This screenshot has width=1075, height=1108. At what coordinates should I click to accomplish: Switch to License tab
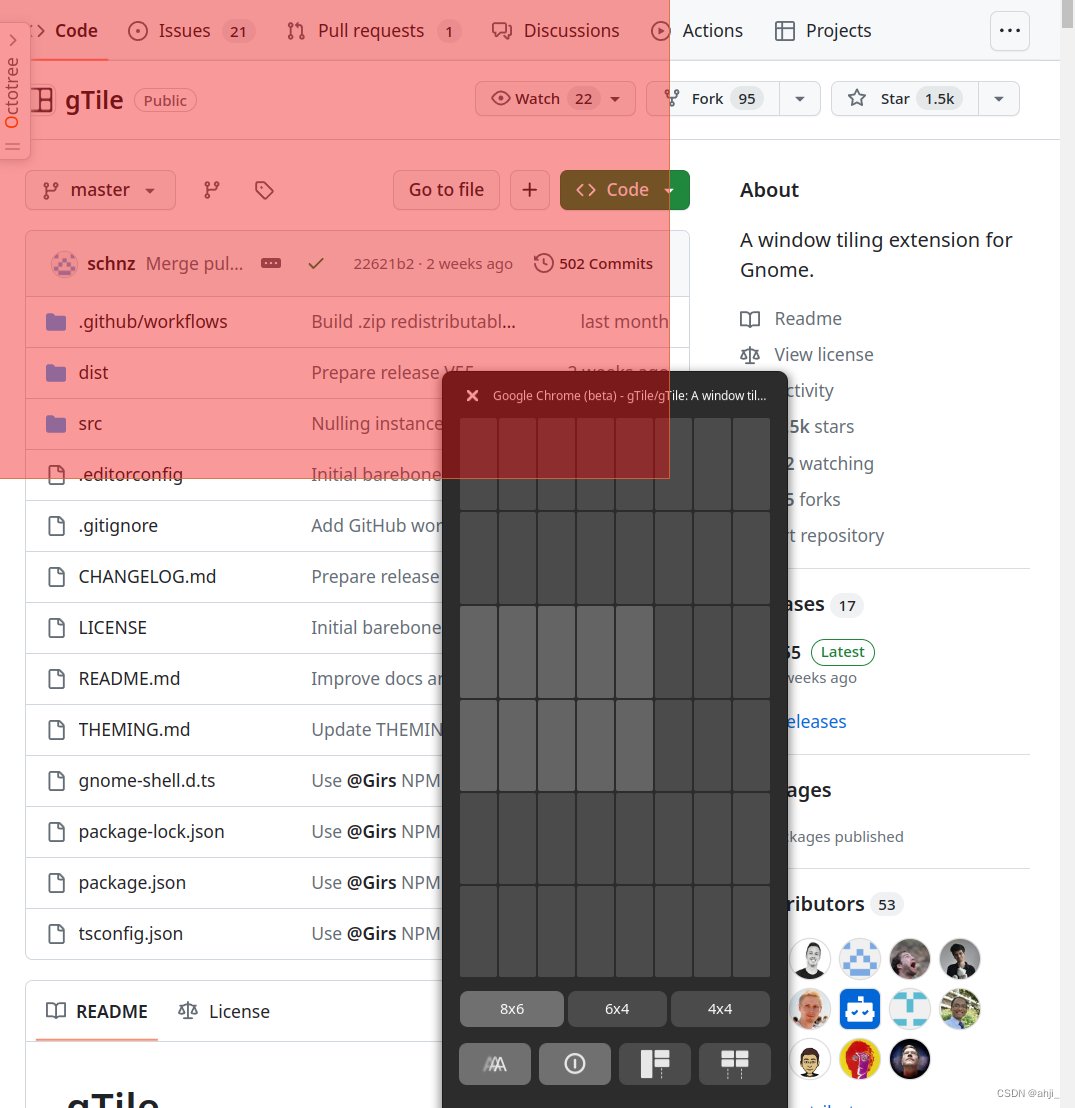click(224, 1011)
